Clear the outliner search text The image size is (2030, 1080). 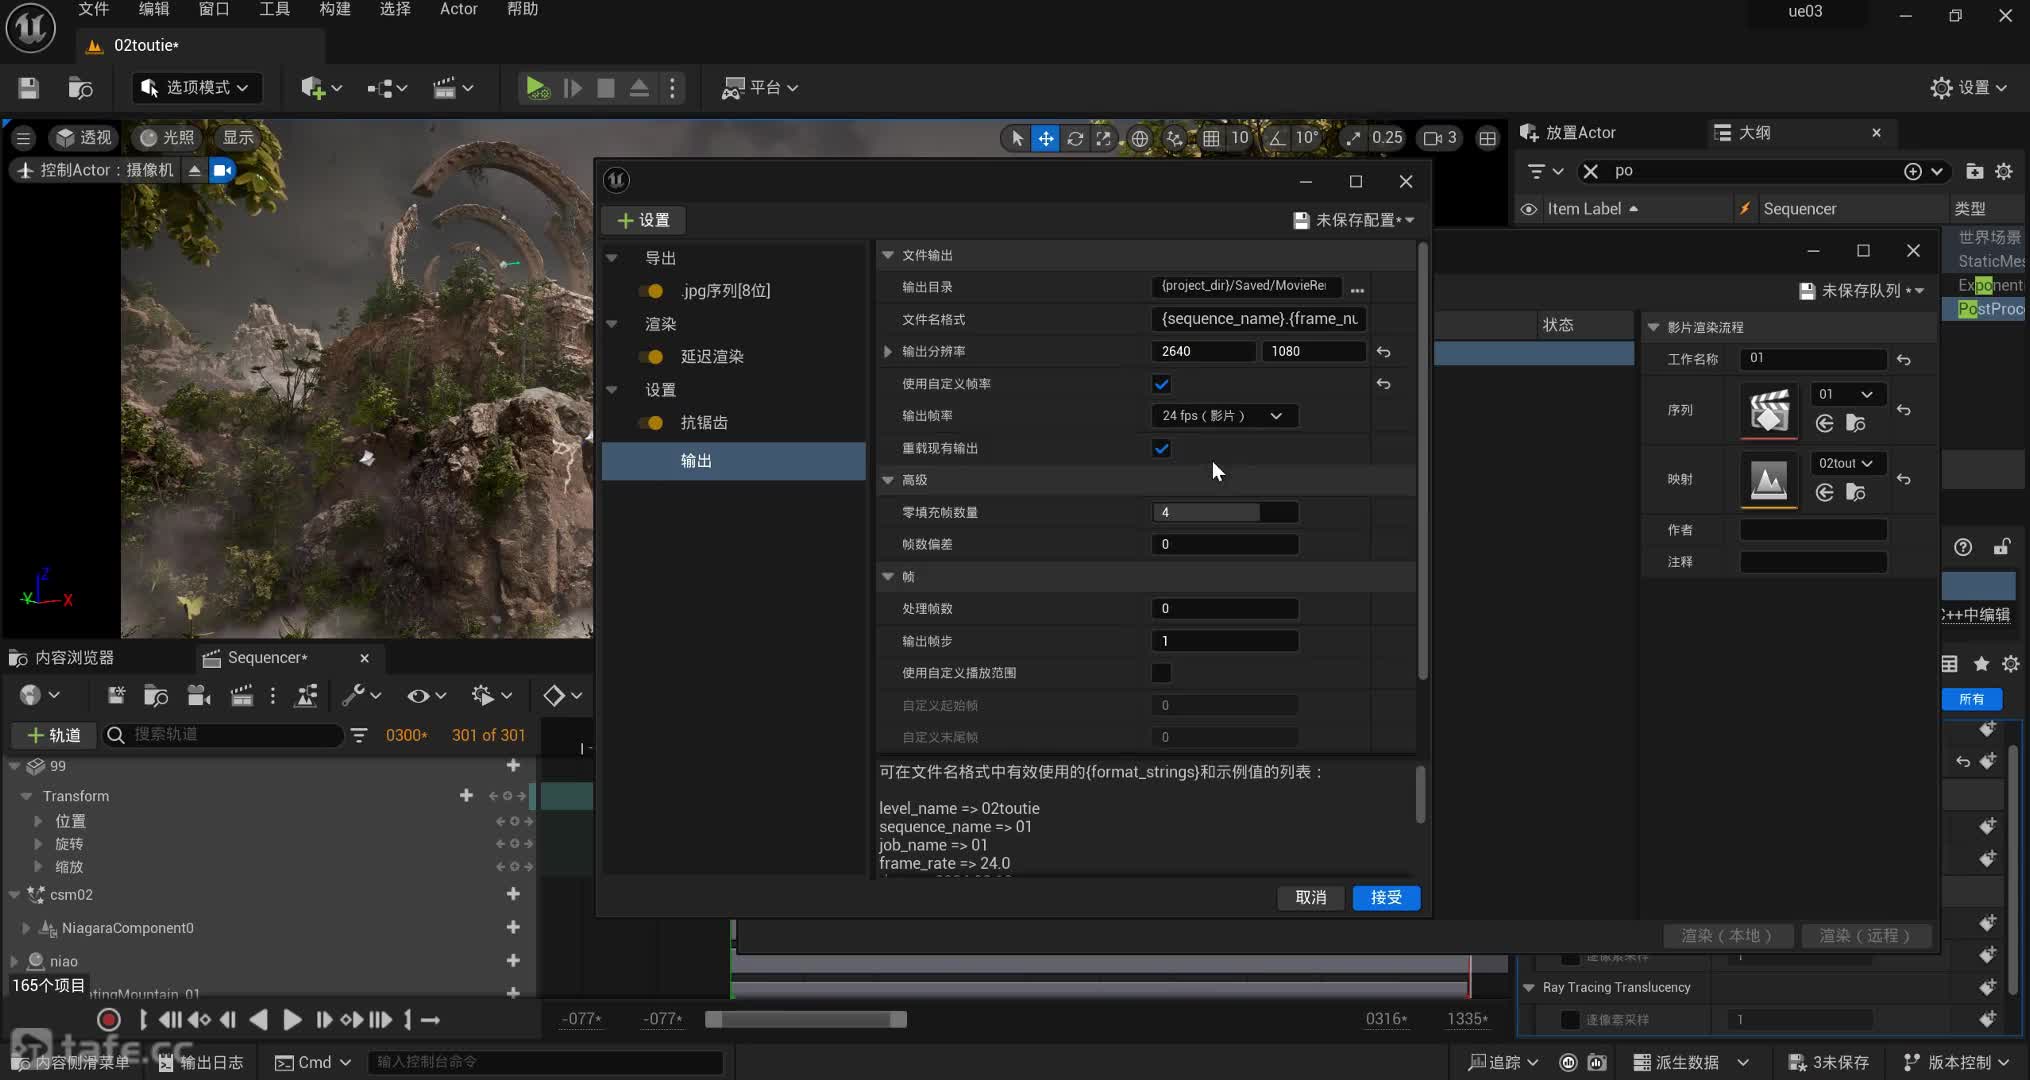[x=1590, y=171]
